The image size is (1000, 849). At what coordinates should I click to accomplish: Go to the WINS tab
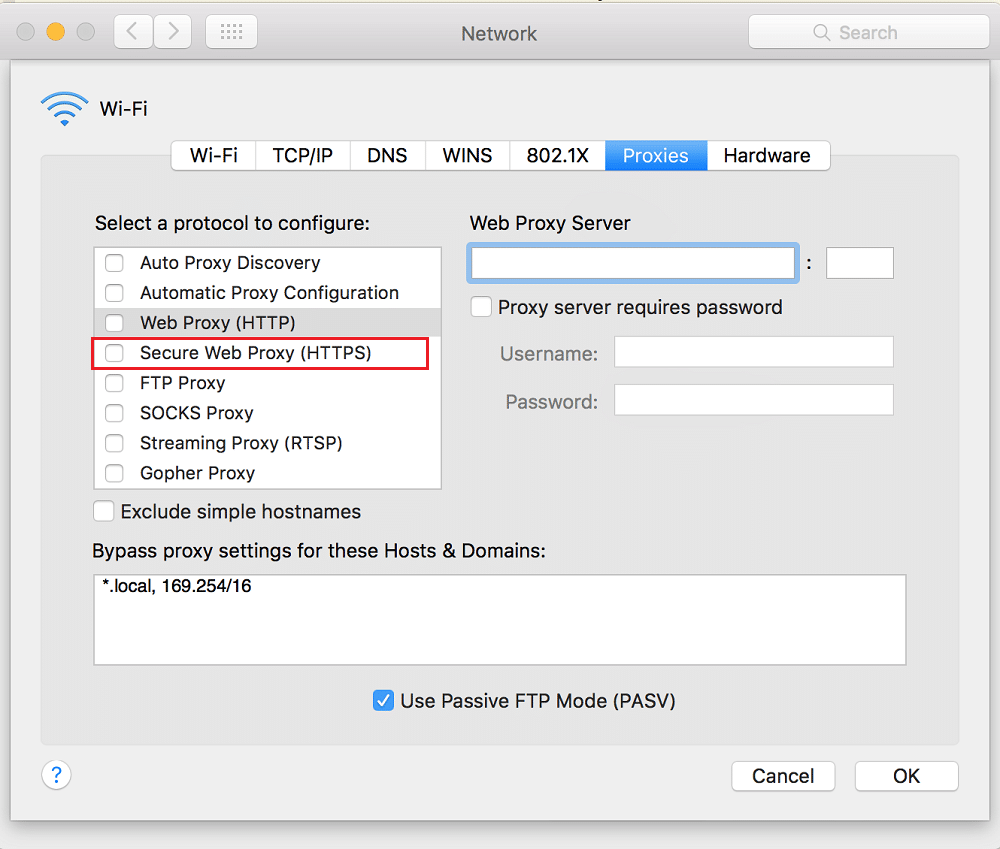tap(467, 156)
